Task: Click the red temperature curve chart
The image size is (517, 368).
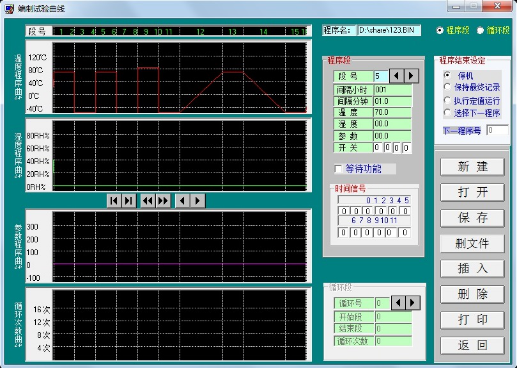Action: click(179, 77)
